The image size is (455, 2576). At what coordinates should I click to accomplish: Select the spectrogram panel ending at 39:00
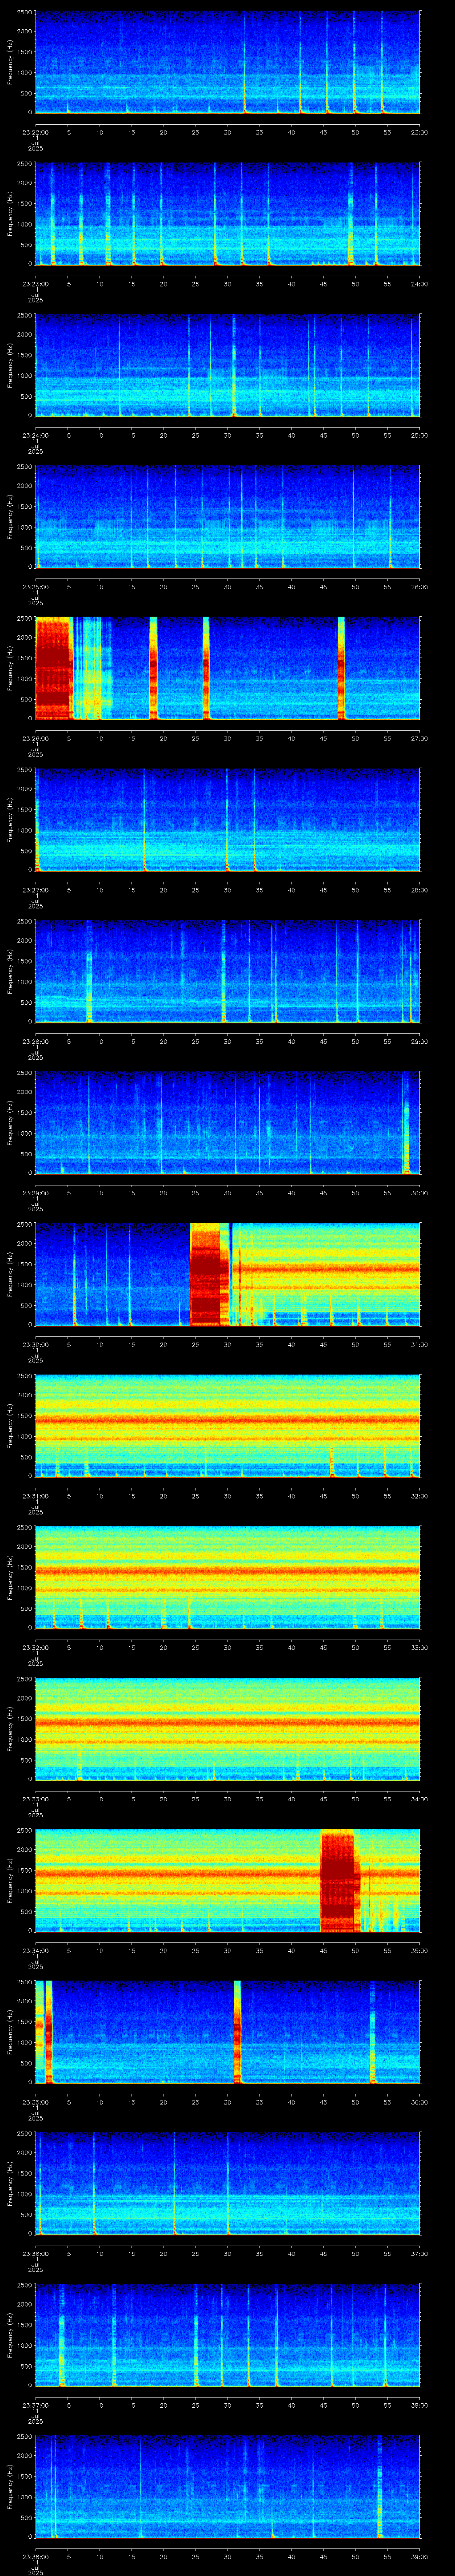pyautogui.click(x=227, y=2486)
